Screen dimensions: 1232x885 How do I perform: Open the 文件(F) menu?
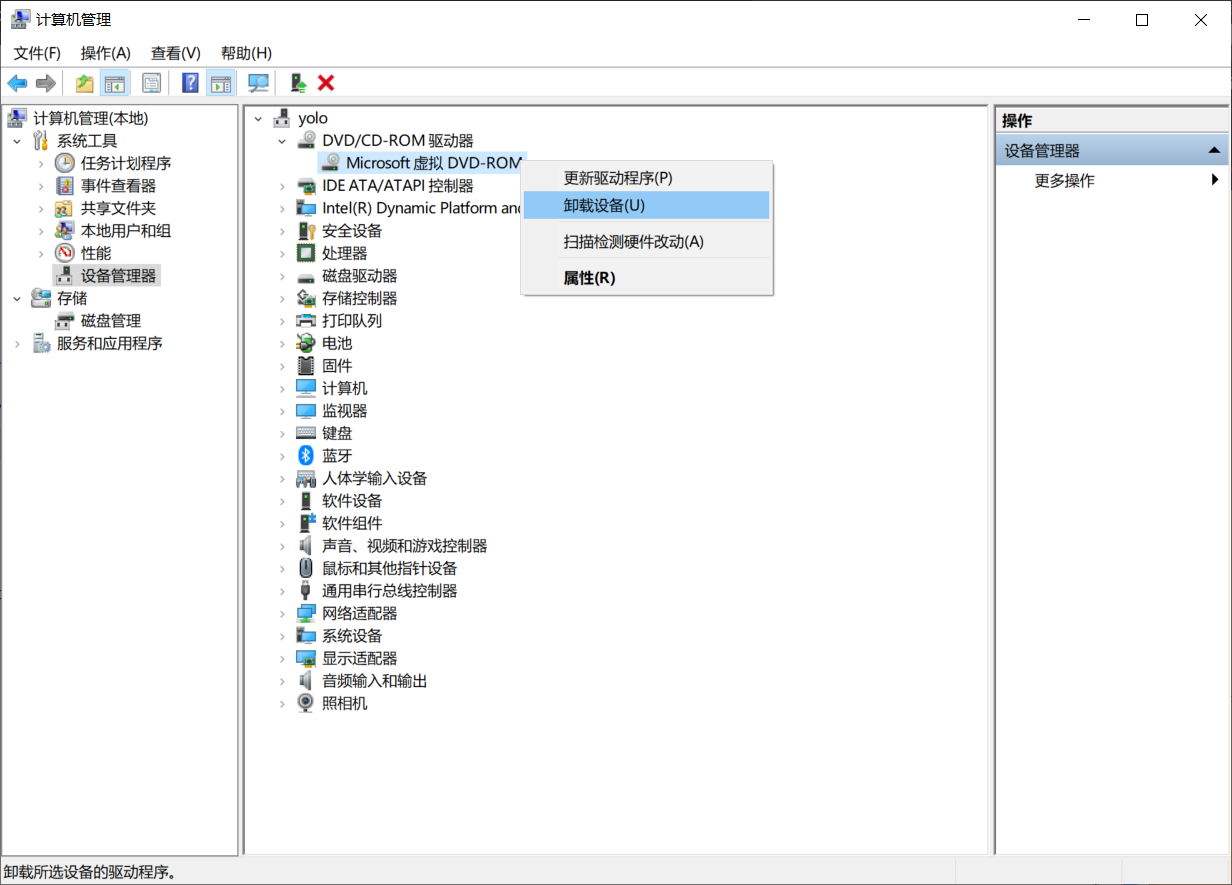click(x=37, y=53)
